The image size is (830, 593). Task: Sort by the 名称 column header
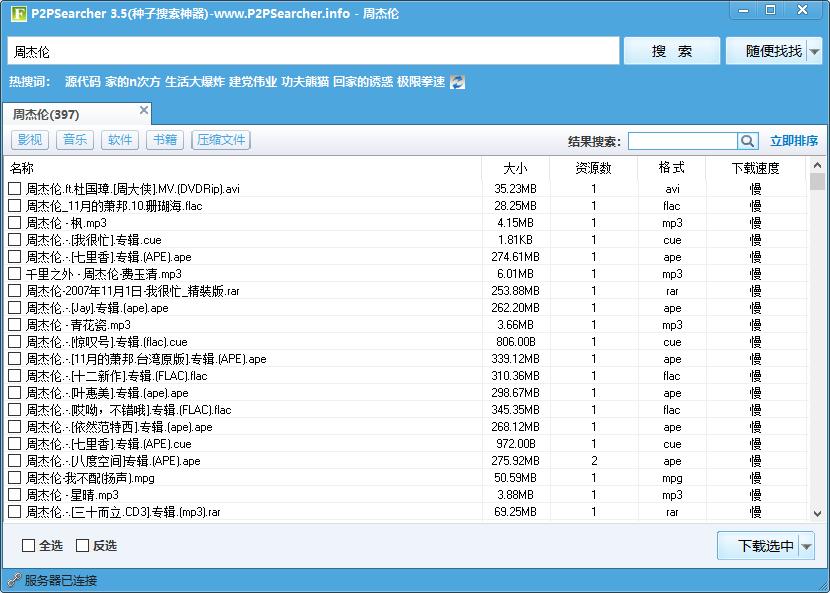242,168
